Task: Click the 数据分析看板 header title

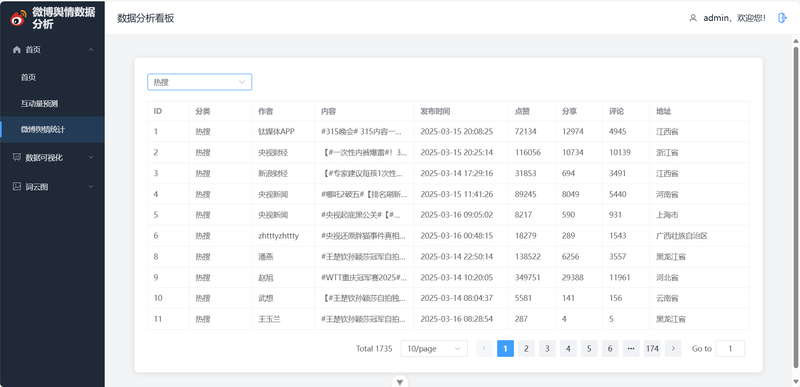Action: tap(146, 18)
